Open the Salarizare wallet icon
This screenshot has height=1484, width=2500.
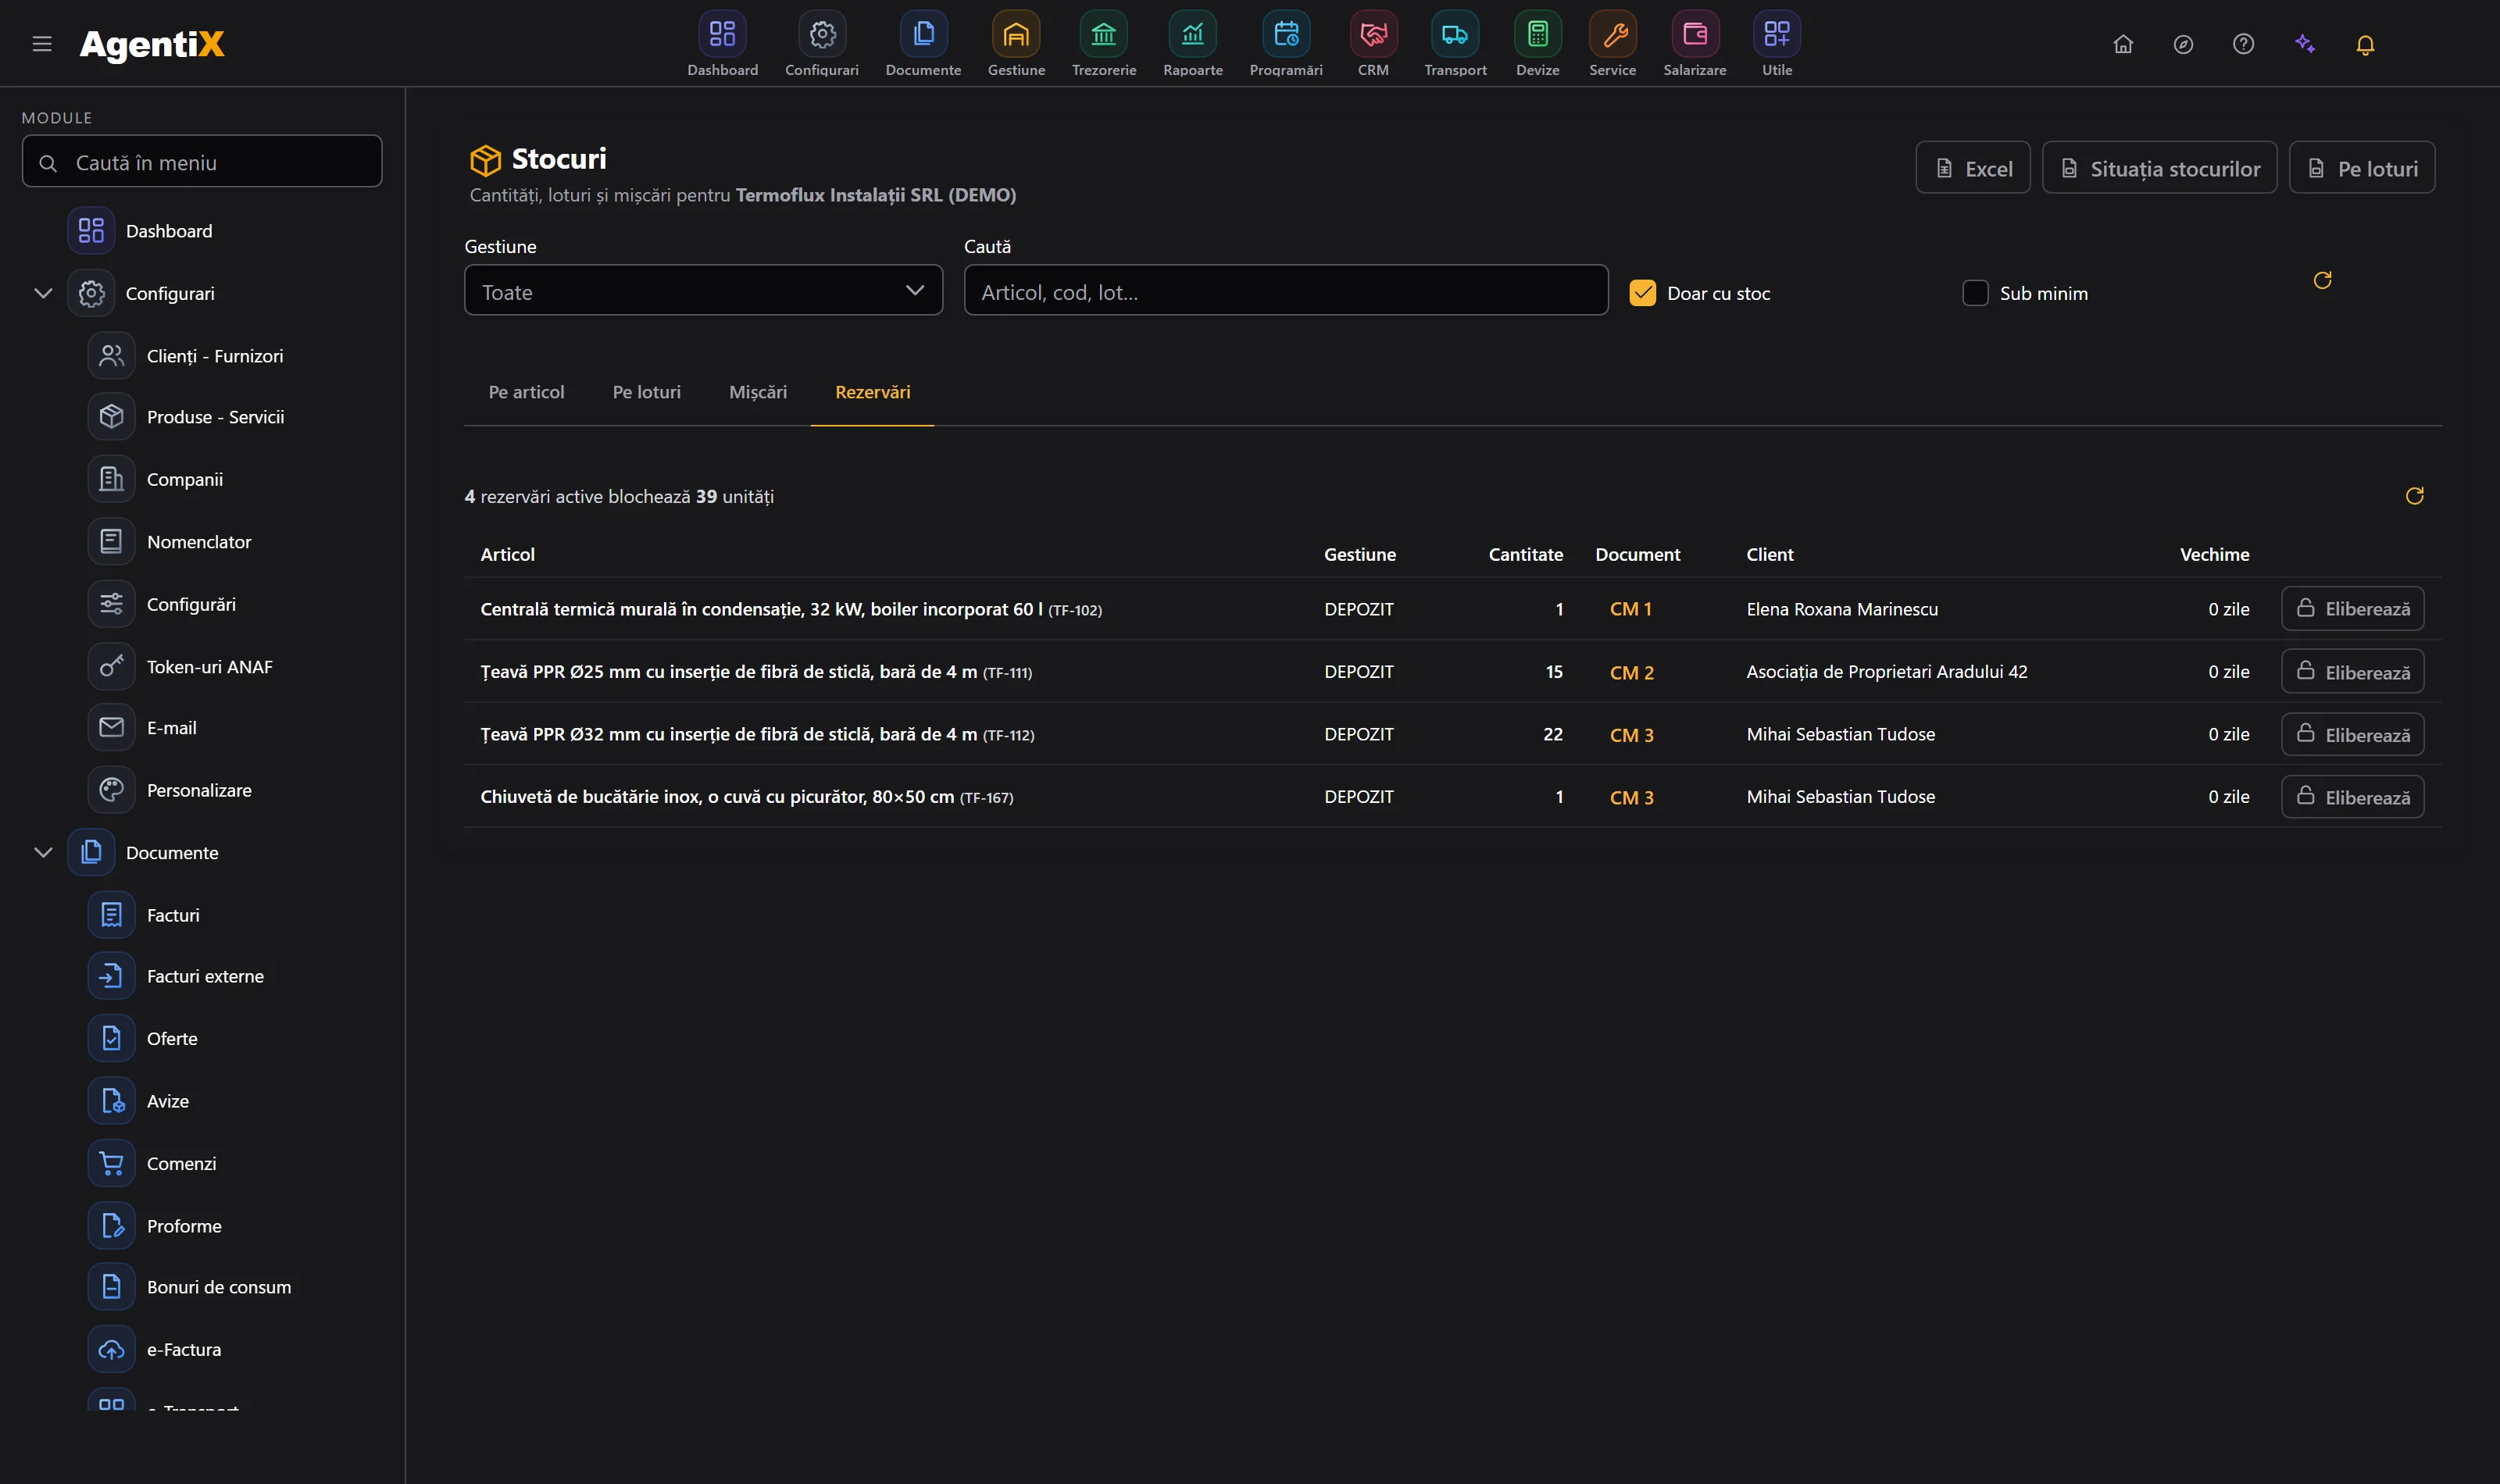click(x=1695, y=35)
